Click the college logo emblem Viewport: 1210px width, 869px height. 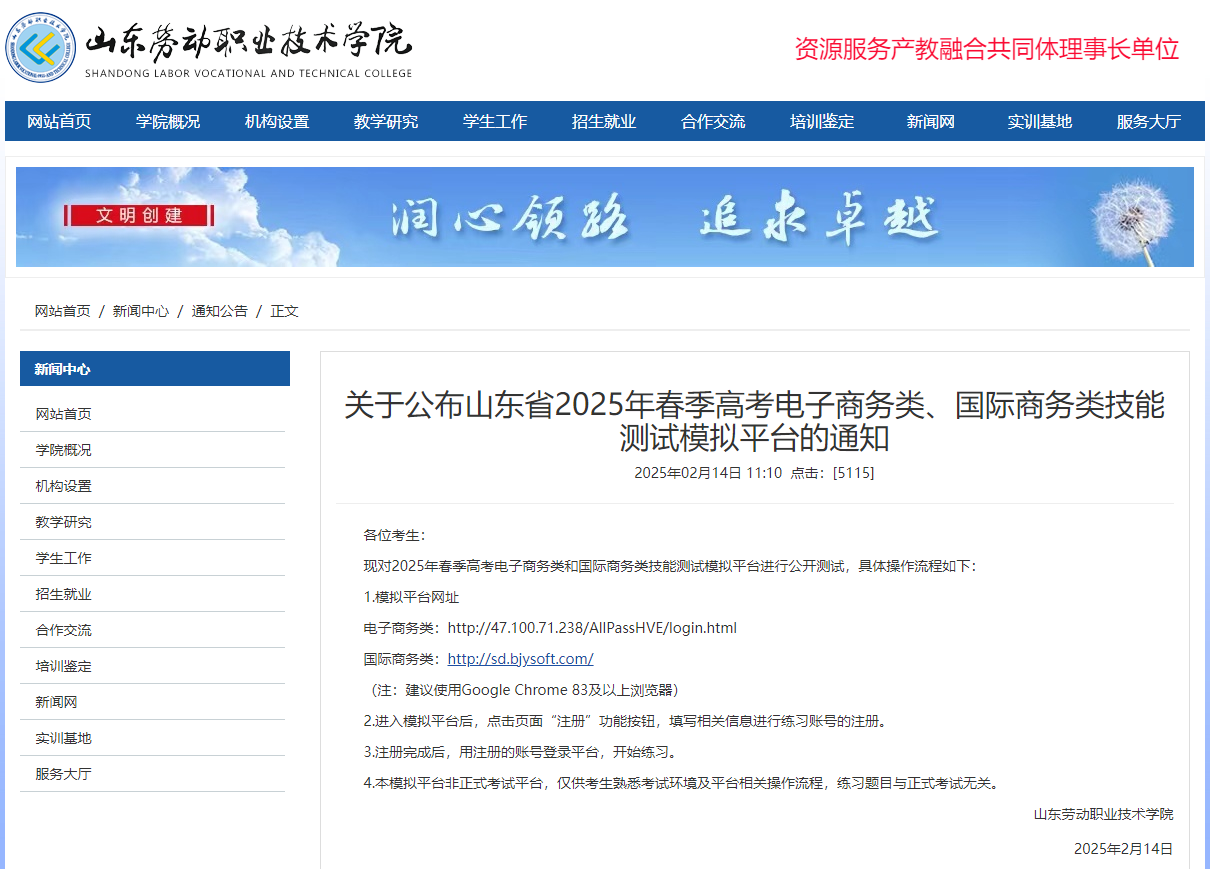tap(41, 48)
